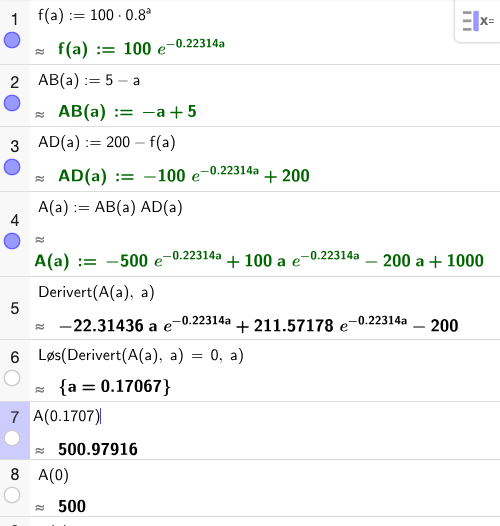Image resolution: width=500 pixels, height=526 pixels.
Task: Click input Løs(Derivert(A(a), a) = 0, a)
Action: point(141,356)
